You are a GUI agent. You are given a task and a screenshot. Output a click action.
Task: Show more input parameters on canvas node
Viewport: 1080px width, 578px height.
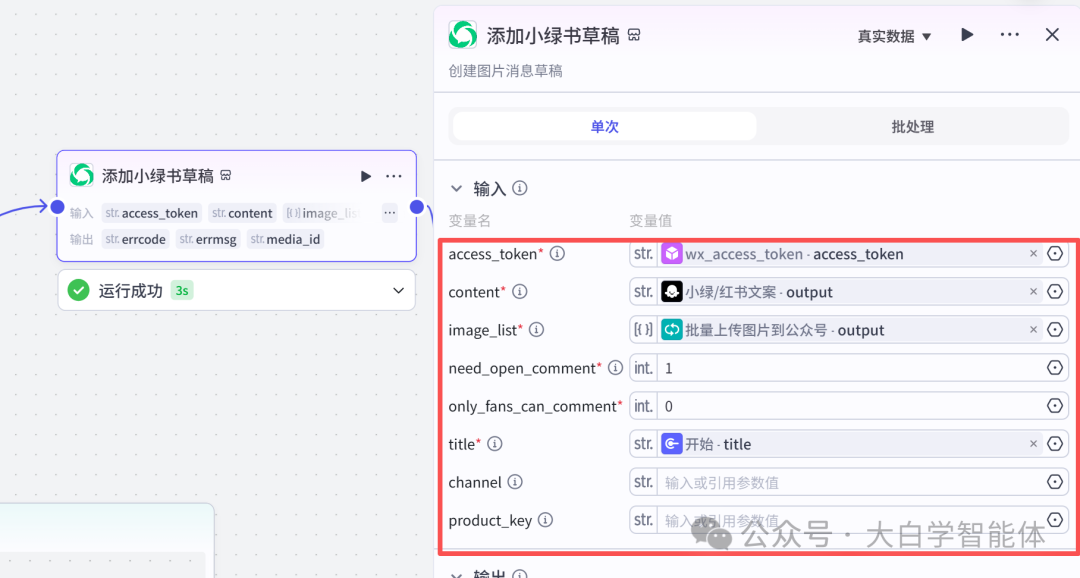coord(389,213)
